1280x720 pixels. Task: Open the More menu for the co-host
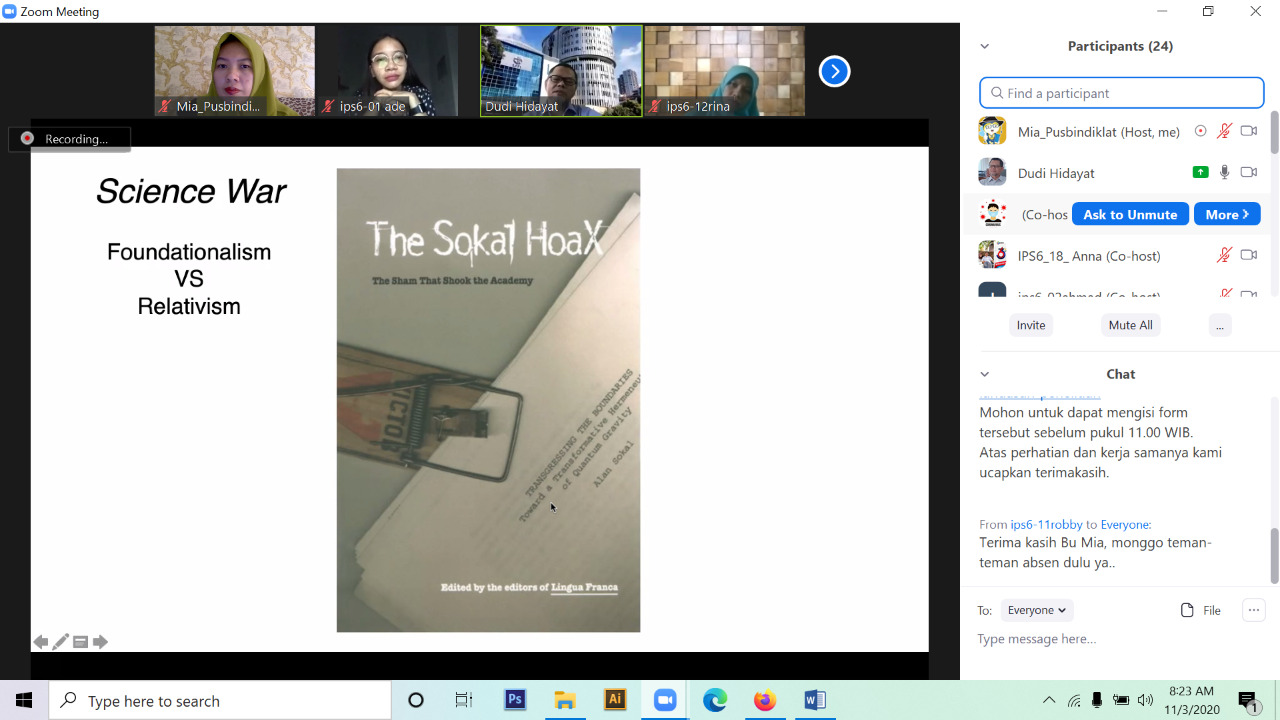point(1226,214)
